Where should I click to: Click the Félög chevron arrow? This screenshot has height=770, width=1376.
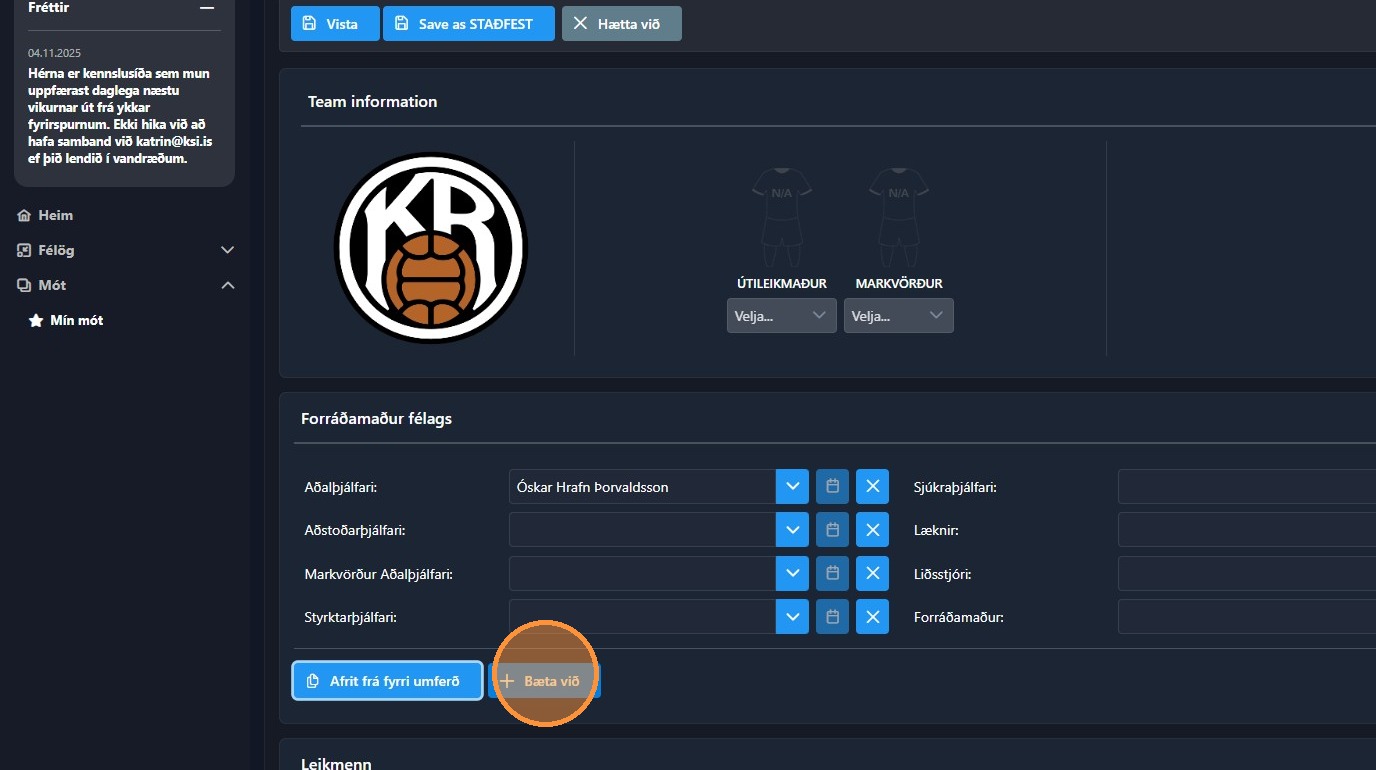[227, 250]
